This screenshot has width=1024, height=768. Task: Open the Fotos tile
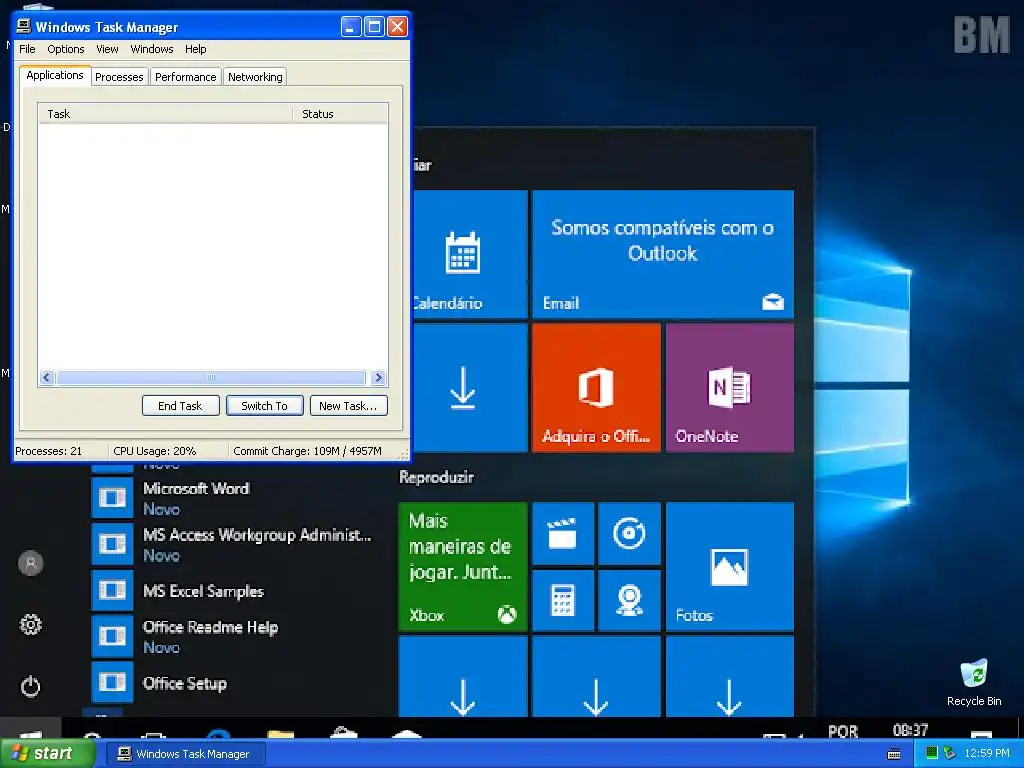coord(729,566)
